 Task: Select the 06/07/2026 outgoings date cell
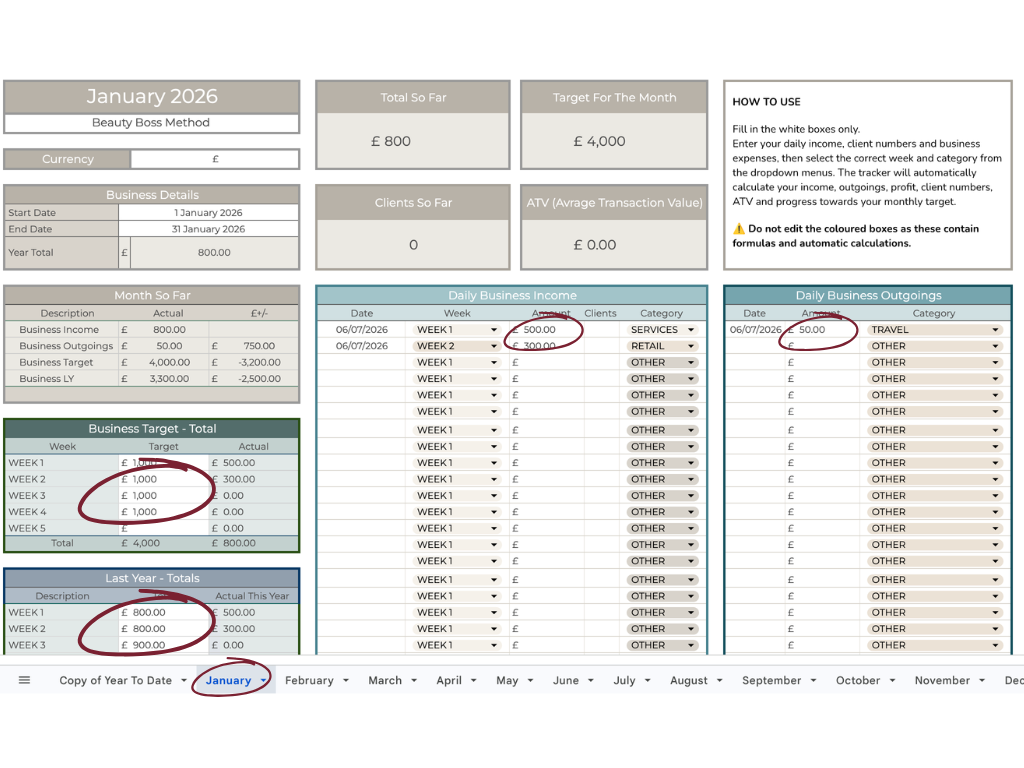(755, 330)
